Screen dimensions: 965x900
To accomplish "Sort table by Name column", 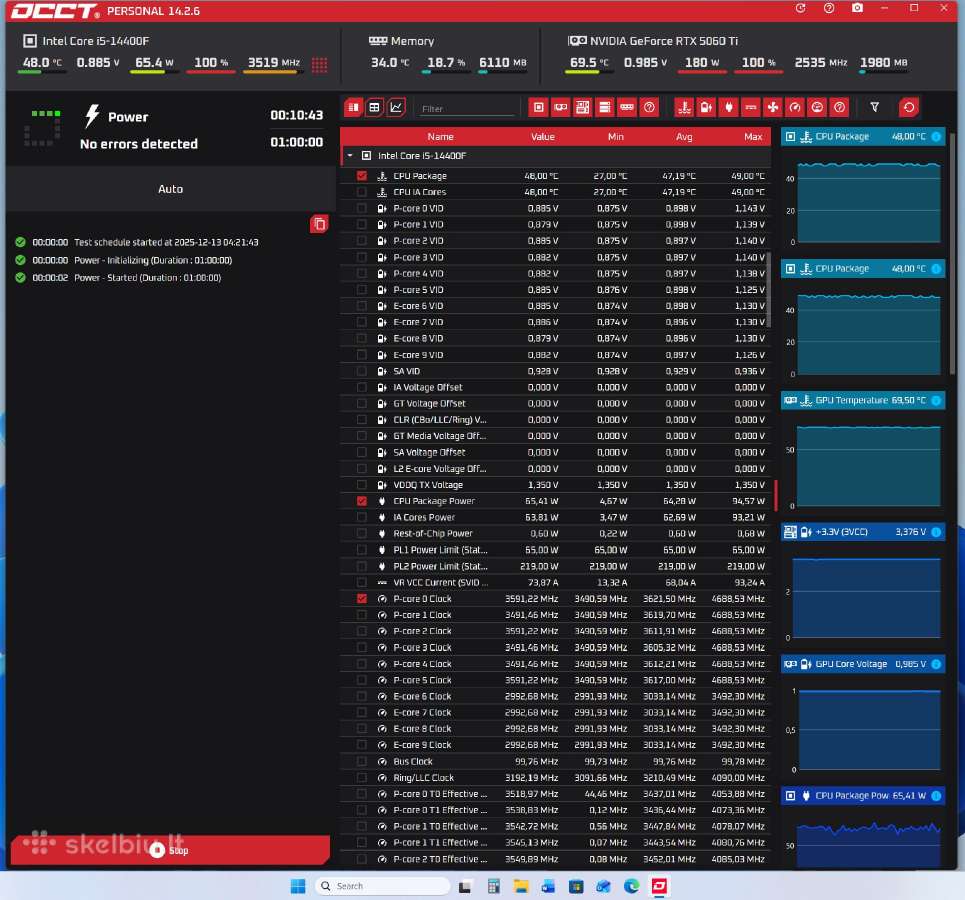I will (x=441, y=137).
